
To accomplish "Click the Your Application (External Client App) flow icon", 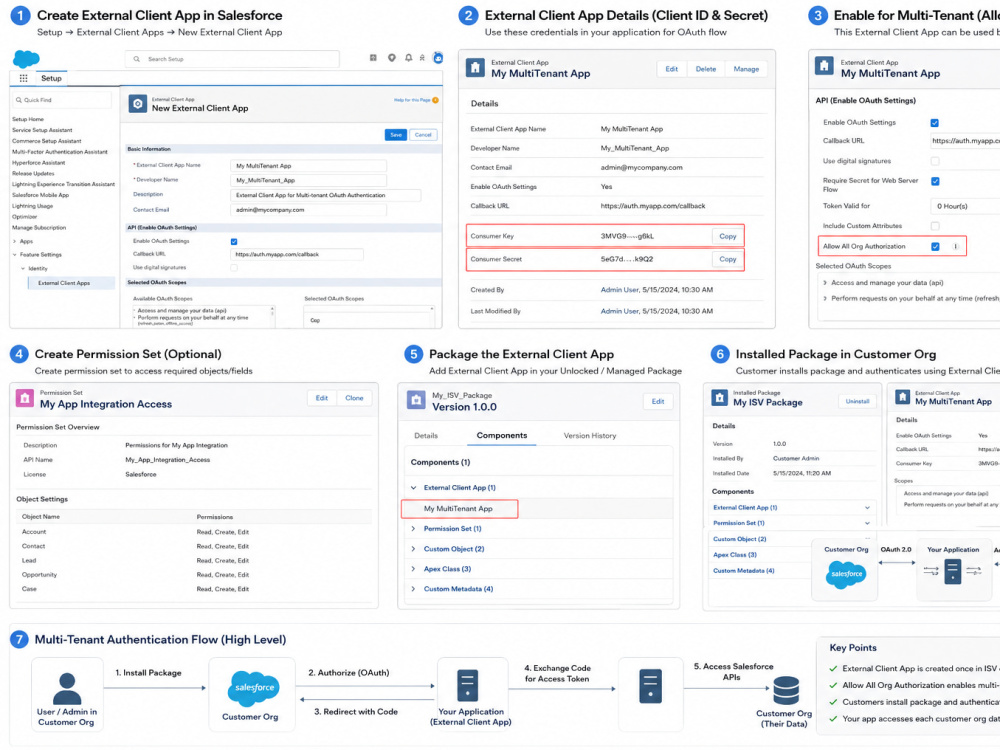I will (x=467, y=686).
